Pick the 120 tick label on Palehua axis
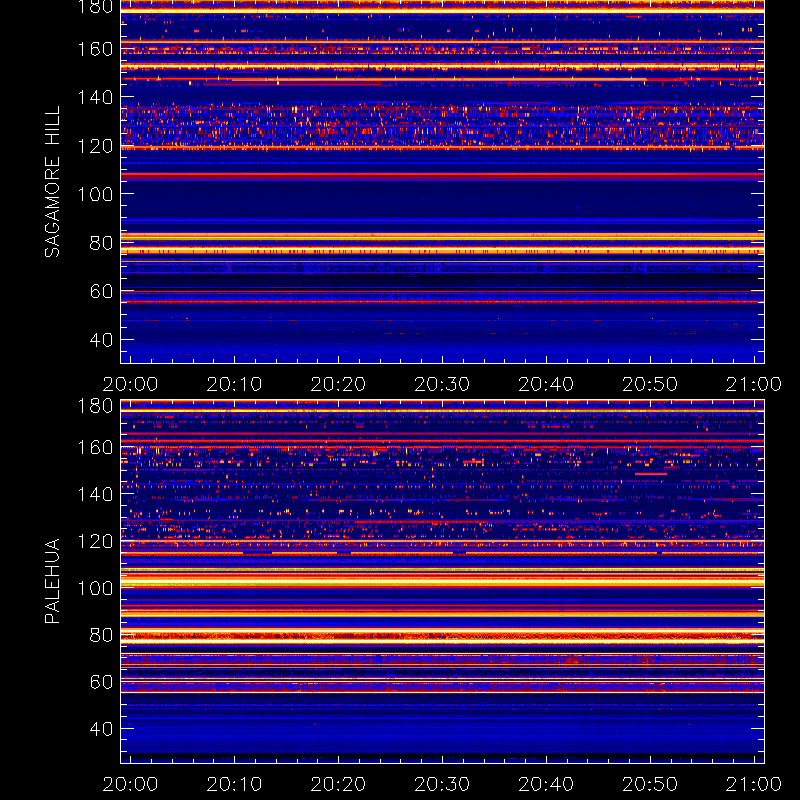Viewport: 800px width, 800px height. (x=95, y=541)
